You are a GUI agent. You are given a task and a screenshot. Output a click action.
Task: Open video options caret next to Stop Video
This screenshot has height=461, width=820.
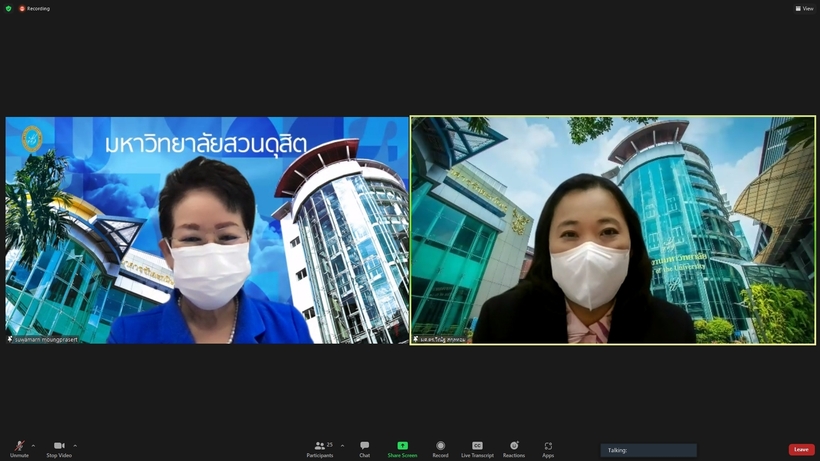(75, 446)
